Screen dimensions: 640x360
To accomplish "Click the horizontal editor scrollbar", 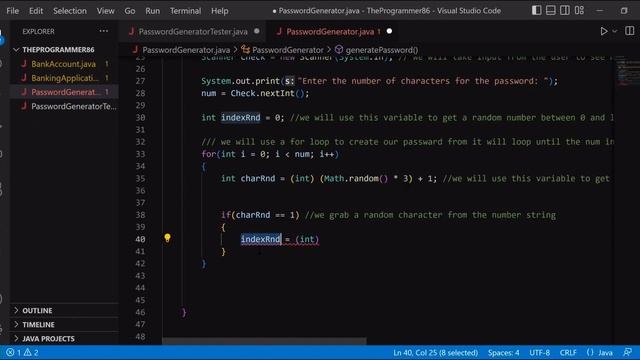I will (264, 341).
